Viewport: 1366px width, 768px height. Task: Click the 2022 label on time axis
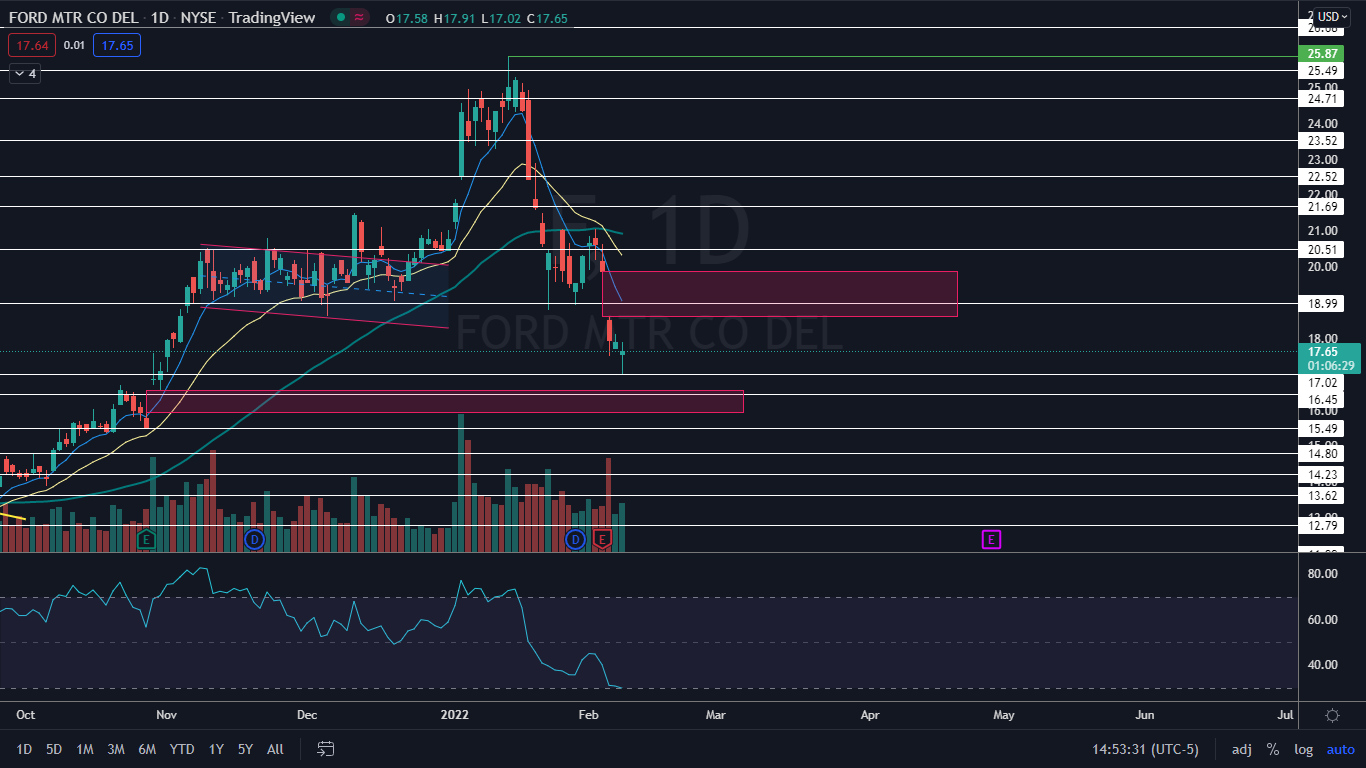click(457, 715)
